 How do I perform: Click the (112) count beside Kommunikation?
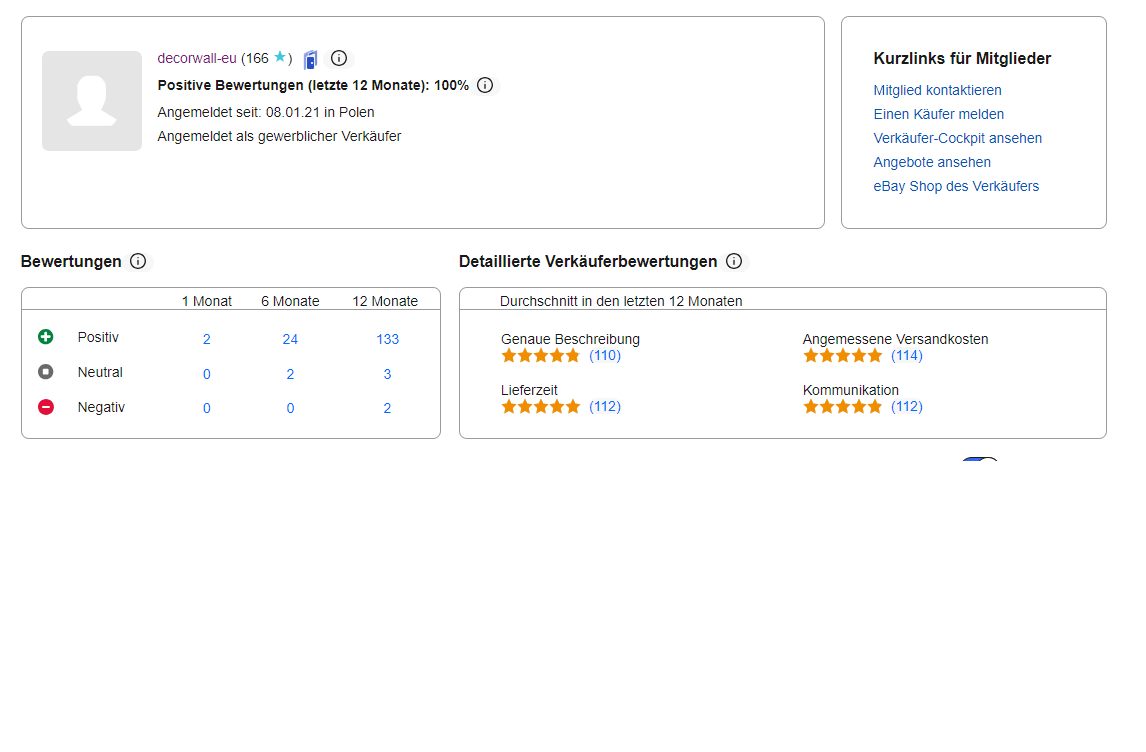[x=908, y=407]
